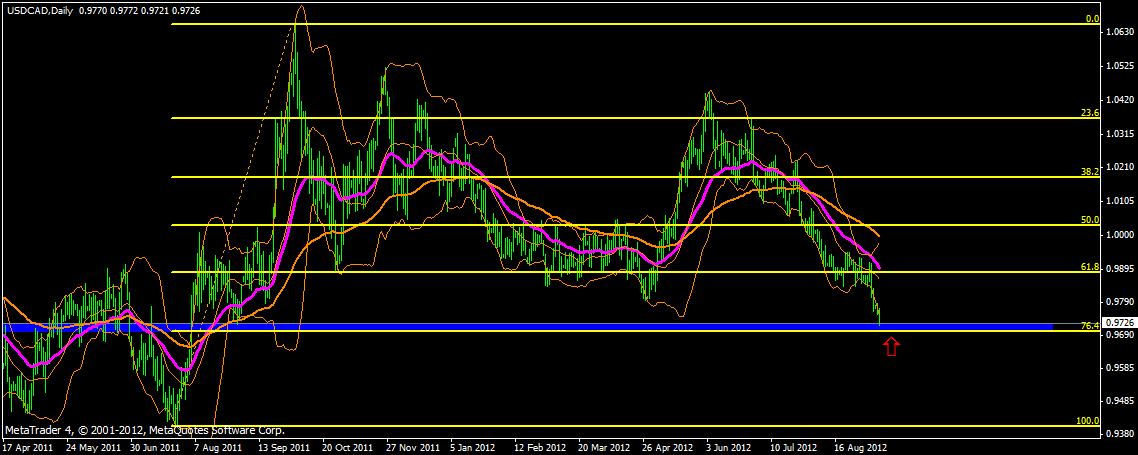Click the 26 Apr 2012 date label
Image resolution: width=1138 pixels, height=455 pixels.
668,448
